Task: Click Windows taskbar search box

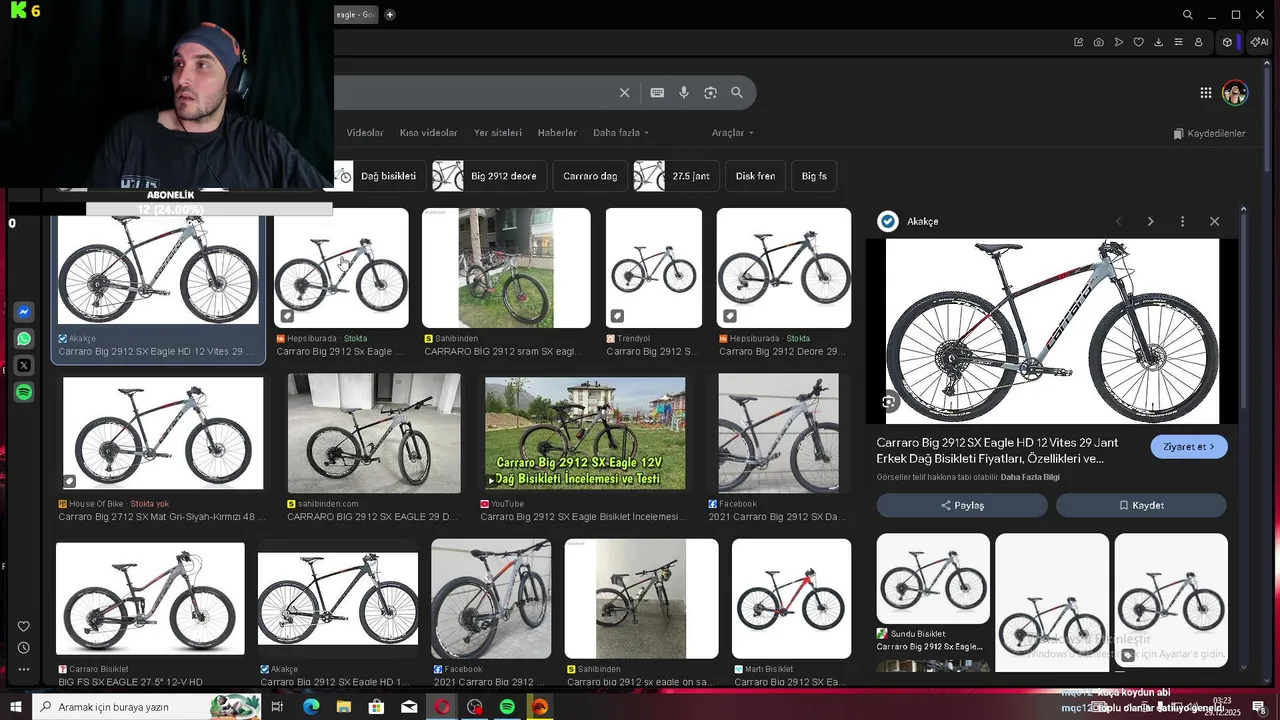Action: pyautogui.click(x=148, y=707)
